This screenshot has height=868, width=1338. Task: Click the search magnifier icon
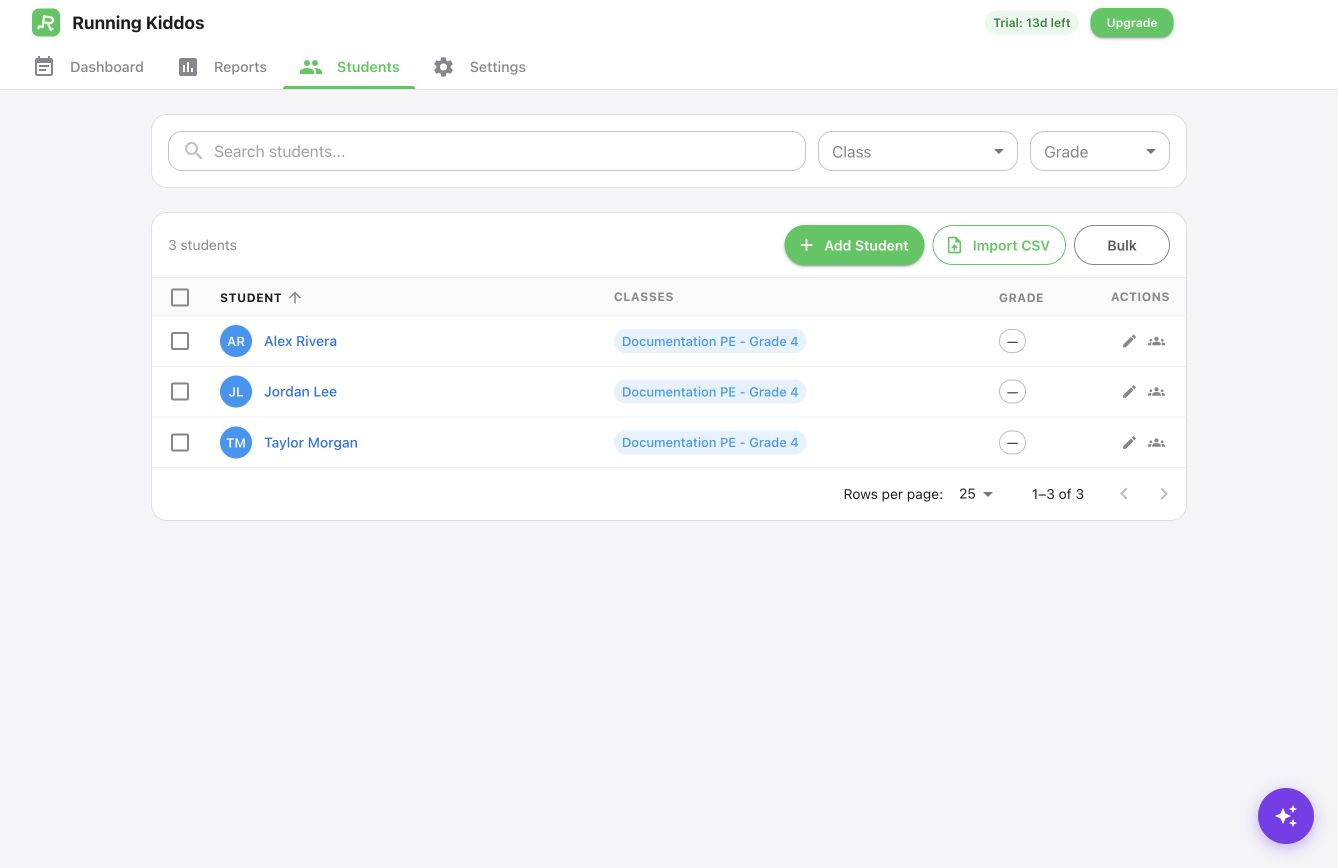pyautogui.click(x=193, y=151)
